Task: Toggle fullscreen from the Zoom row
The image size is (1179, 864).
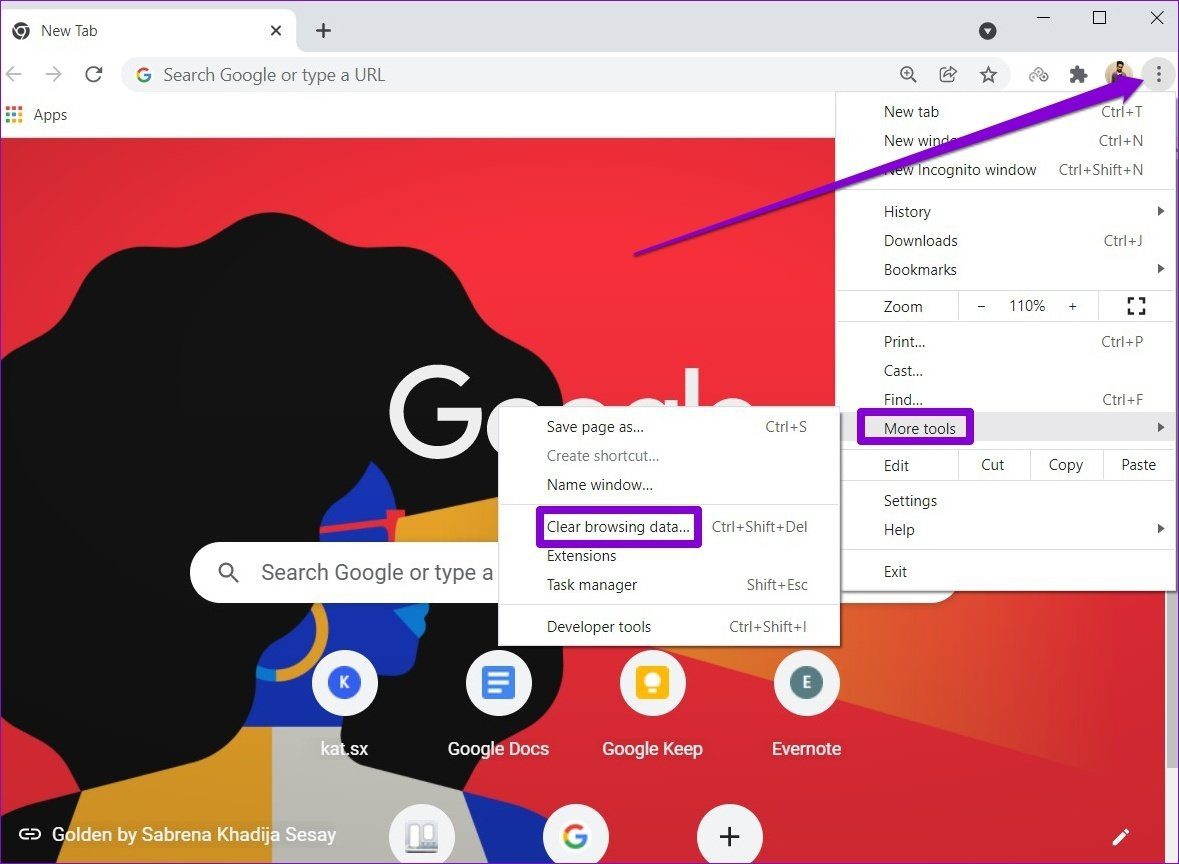Action: (1136, 306)
